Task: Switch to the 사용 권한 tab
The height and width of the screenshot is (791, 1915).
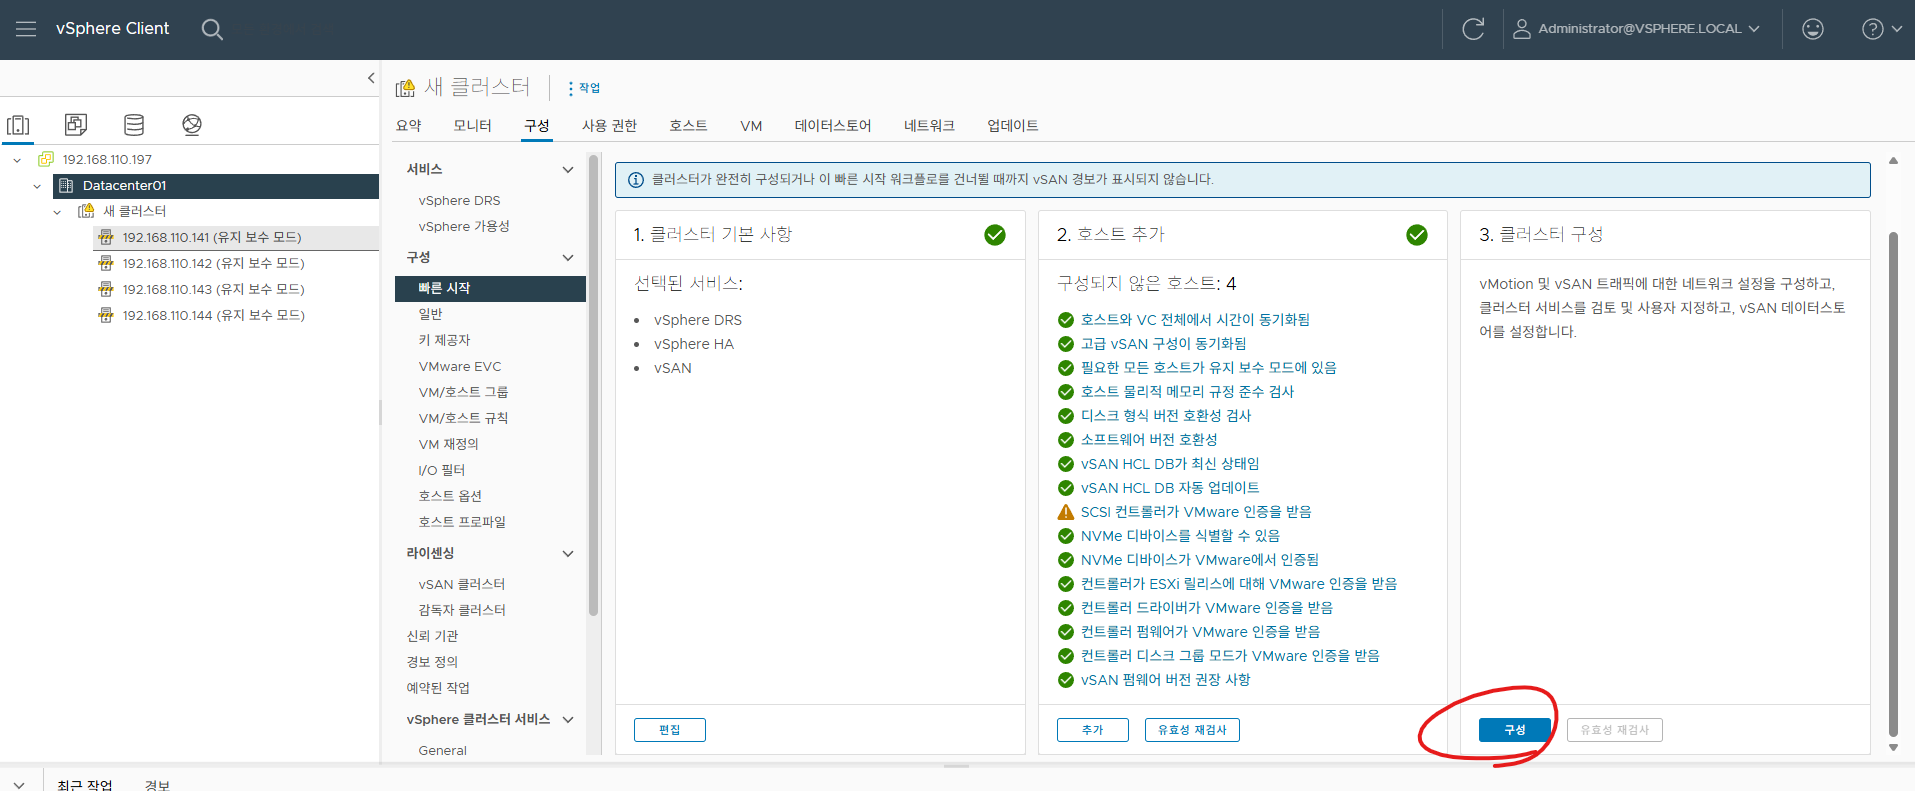Action: point(609,125)
